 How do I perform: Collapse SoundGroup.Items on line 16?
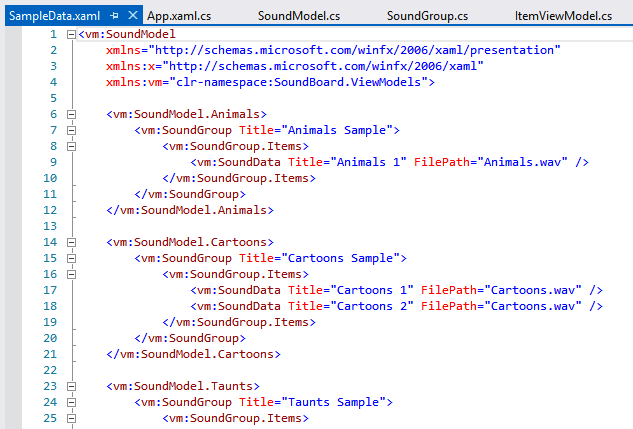71,274
